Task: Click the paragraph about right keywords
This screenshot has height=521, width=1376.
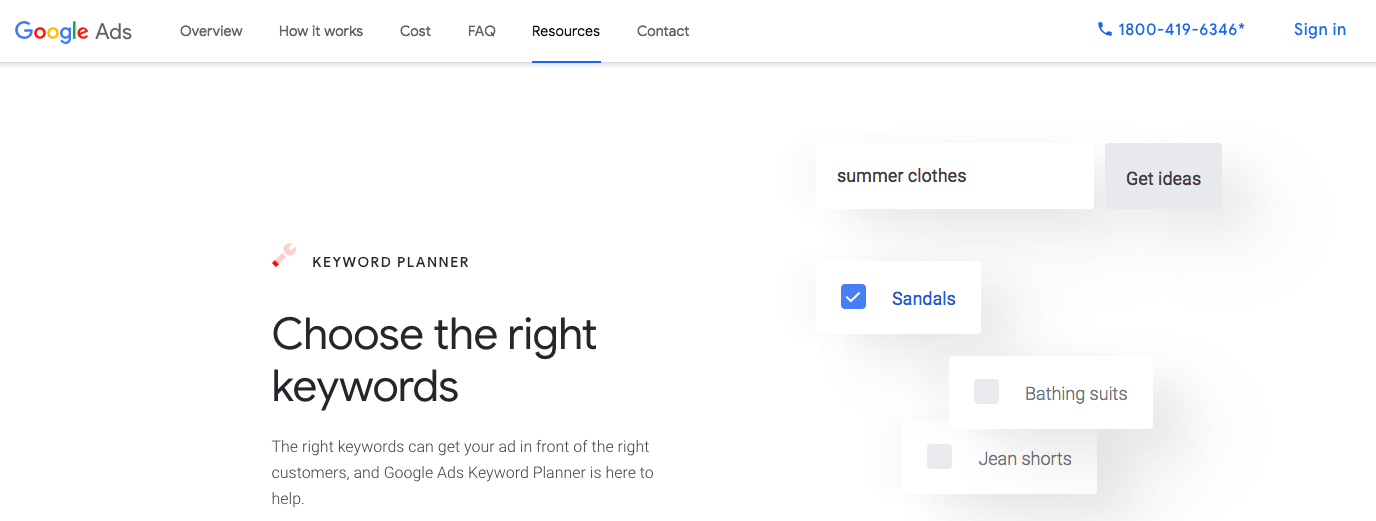Action: click(463, 472)
